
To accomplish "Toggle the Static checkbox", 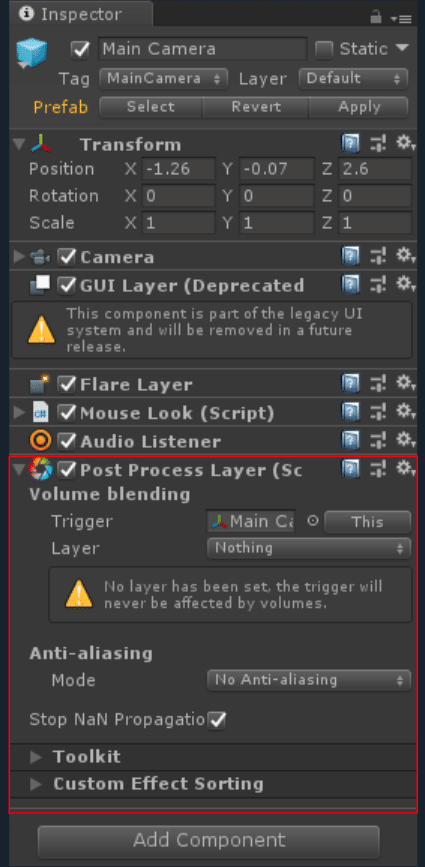I will tap(323, 49).
